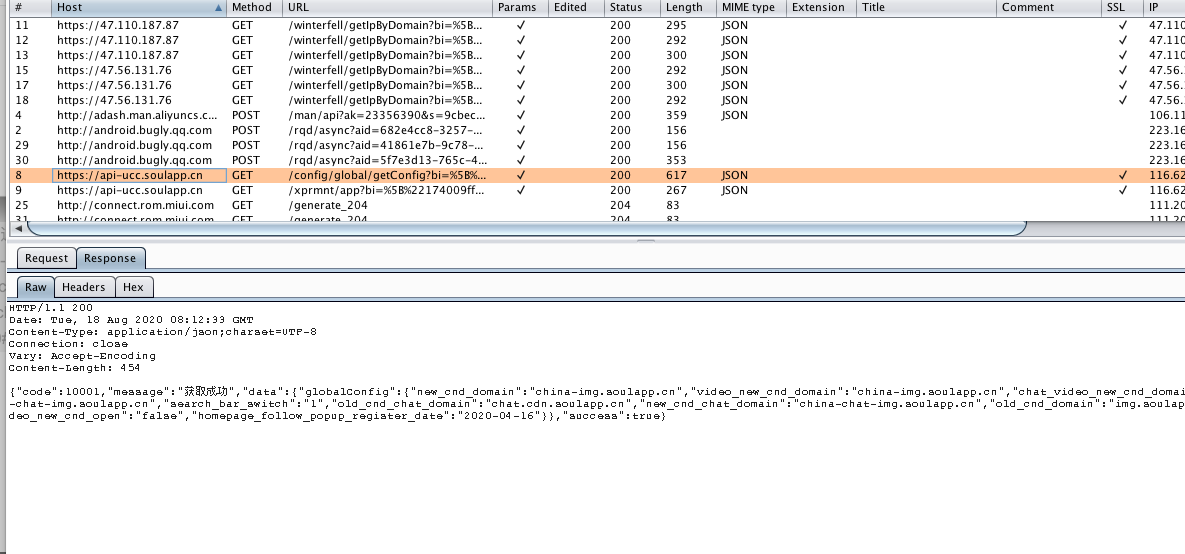
Task: Select row 17 in the history table
Action: [x=597, y=85]
